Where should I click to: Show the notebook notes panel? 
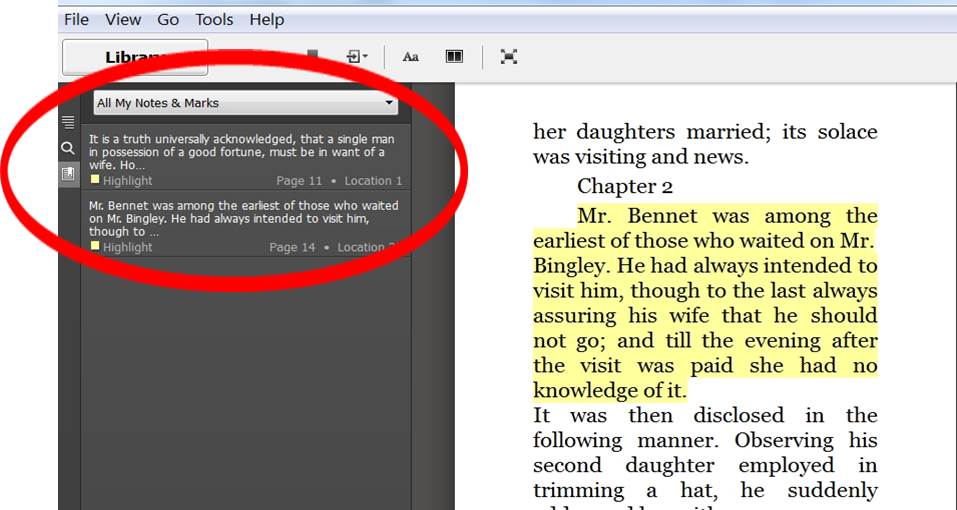pos(68,174)
